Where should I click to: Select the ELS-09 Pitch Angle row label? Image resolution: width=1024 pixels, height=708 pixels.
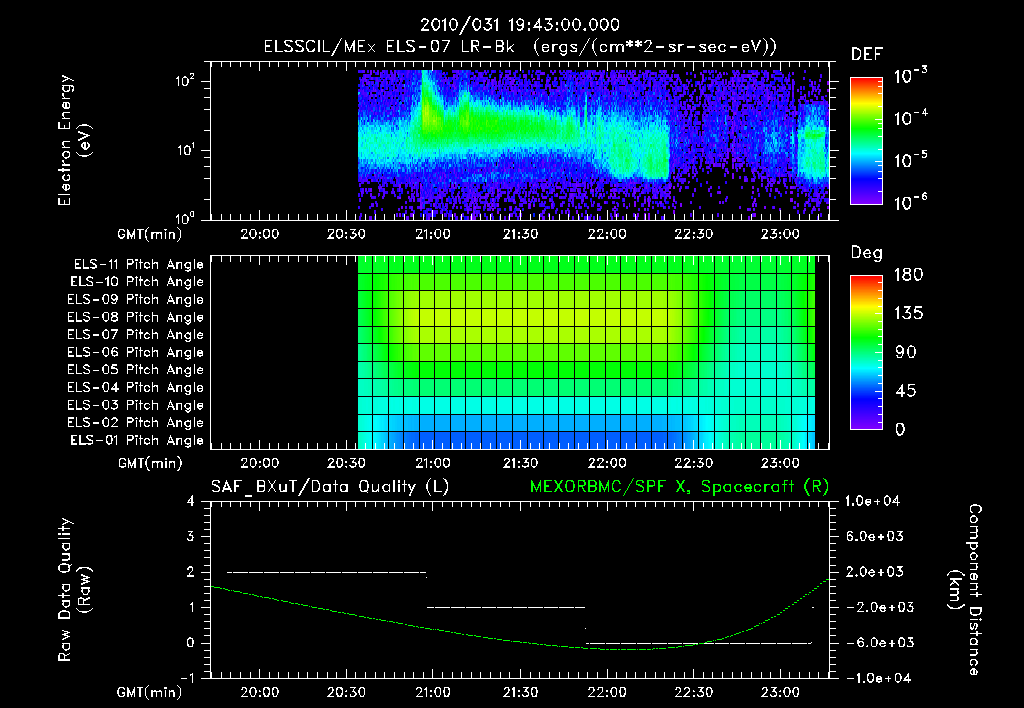[135, 300]
